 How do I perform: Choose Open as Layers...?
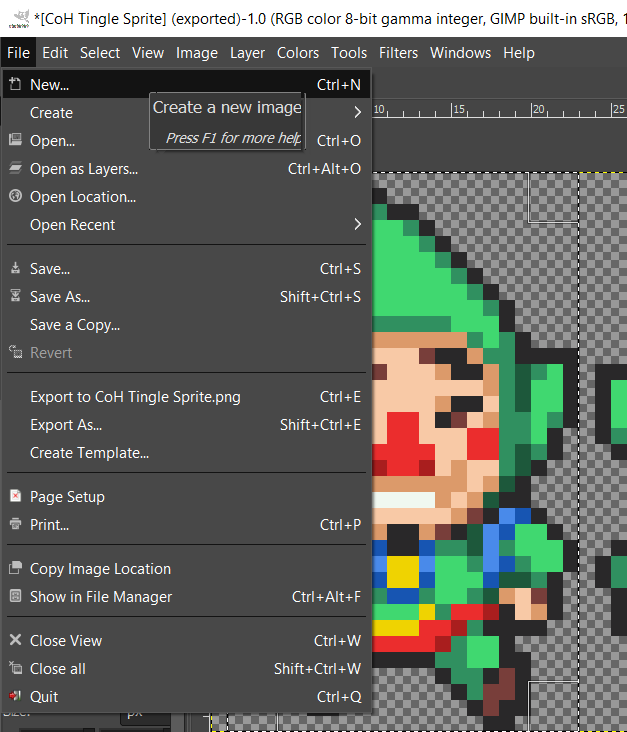click(x=187, y=169)
